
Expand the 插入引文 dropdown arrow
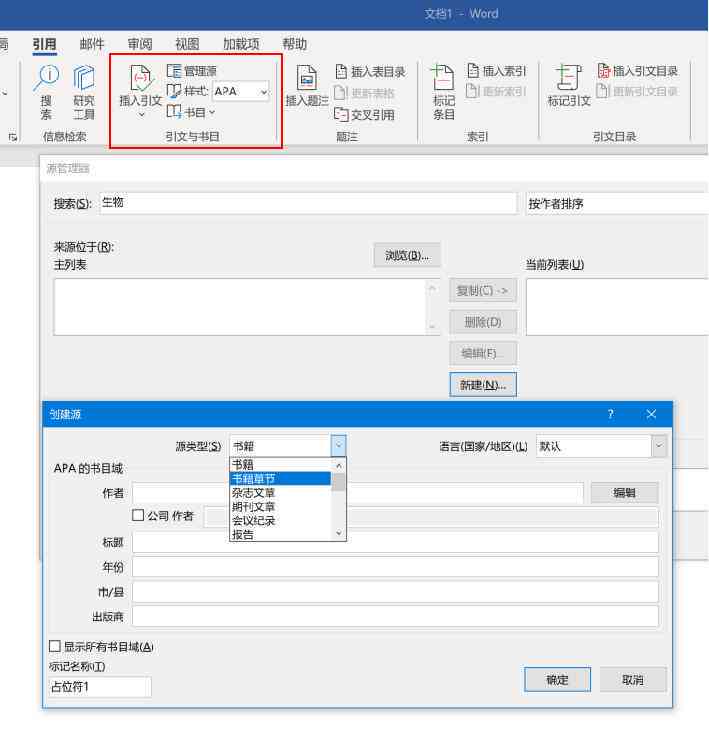[142, 114]
